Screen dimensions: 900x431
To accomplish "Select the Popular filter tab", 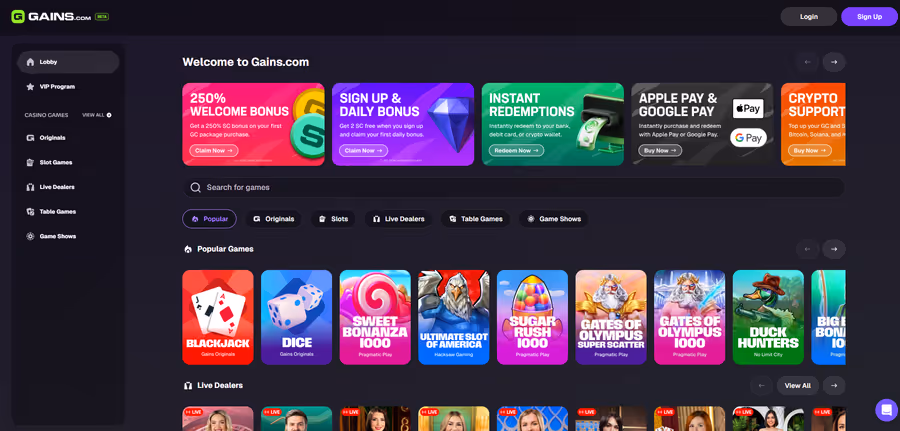I will pos(210,219).
